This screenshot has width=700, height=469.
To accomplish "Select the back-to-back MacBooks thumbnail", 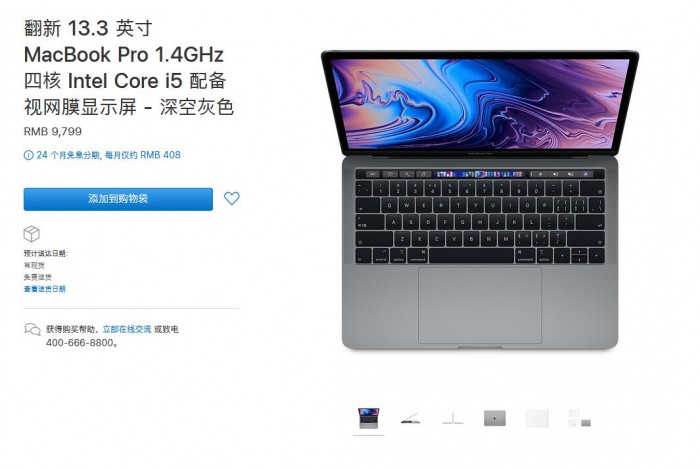I will click(x=452, y=419).
